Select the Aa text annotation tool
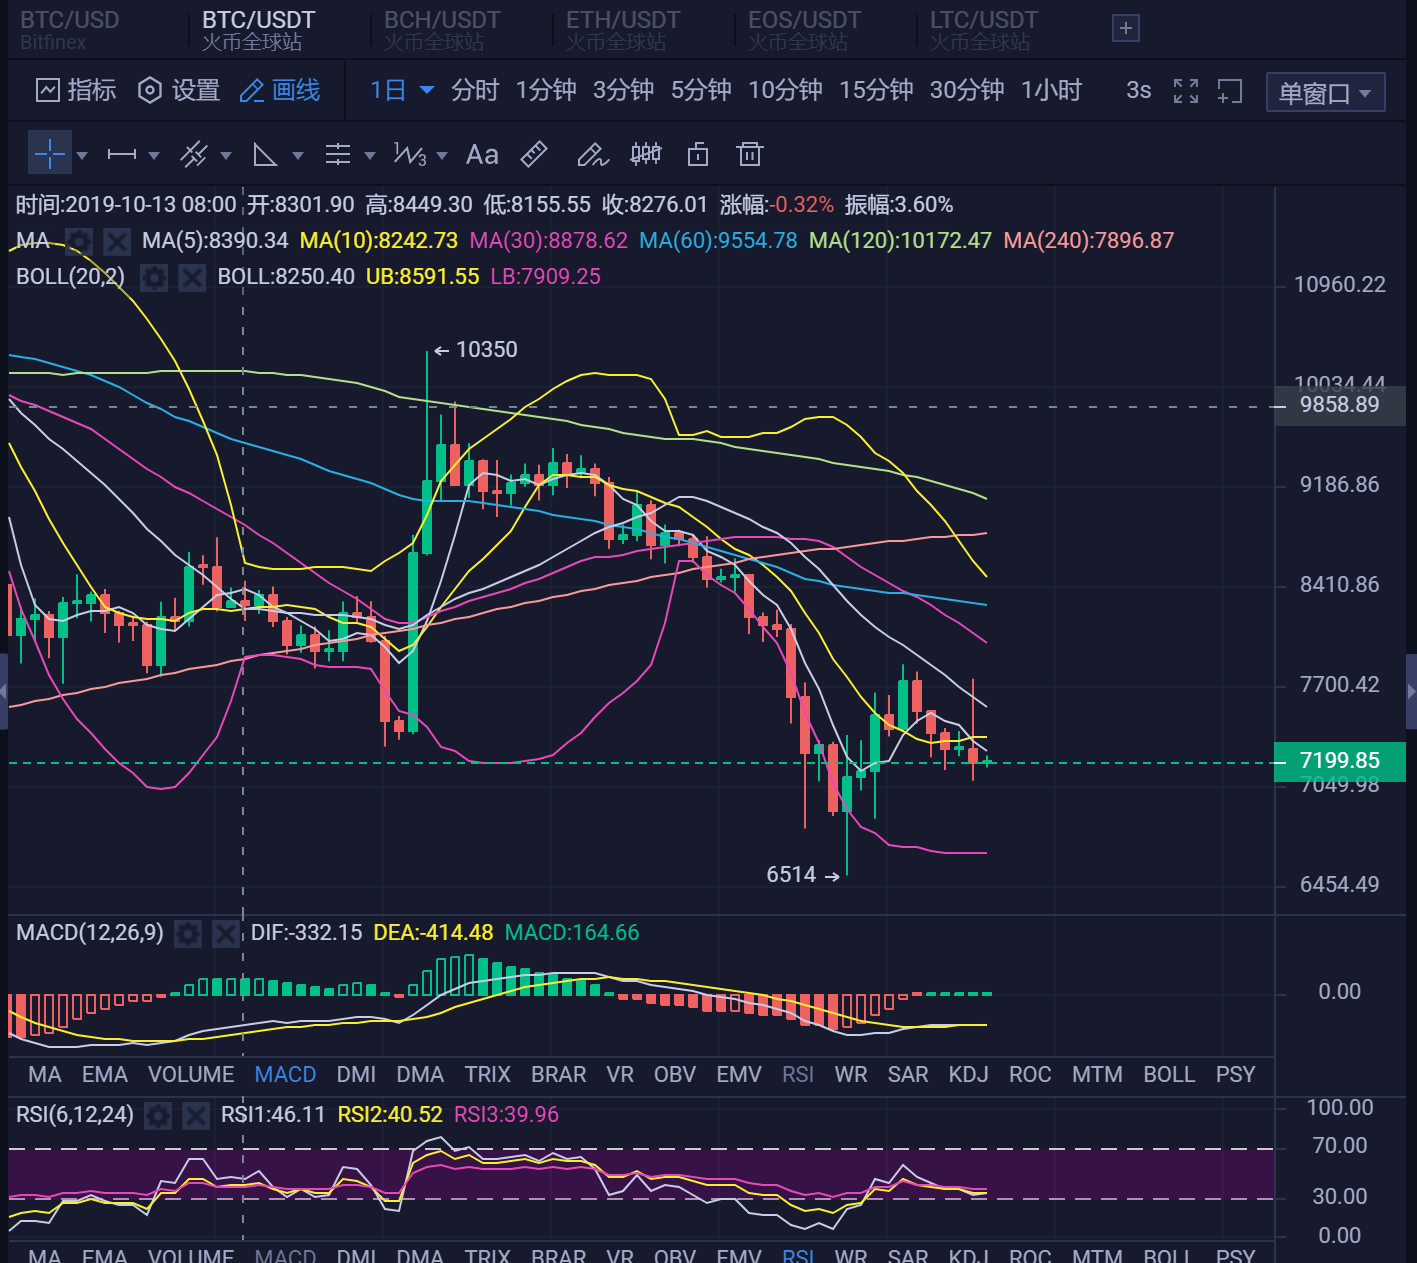 (x=482, y=155)
